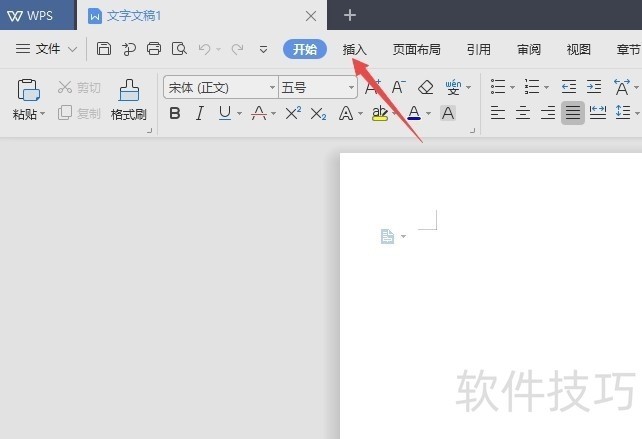The image size is (642, 439).
Task: Open Print Preview icon
Action: [179, 49]
